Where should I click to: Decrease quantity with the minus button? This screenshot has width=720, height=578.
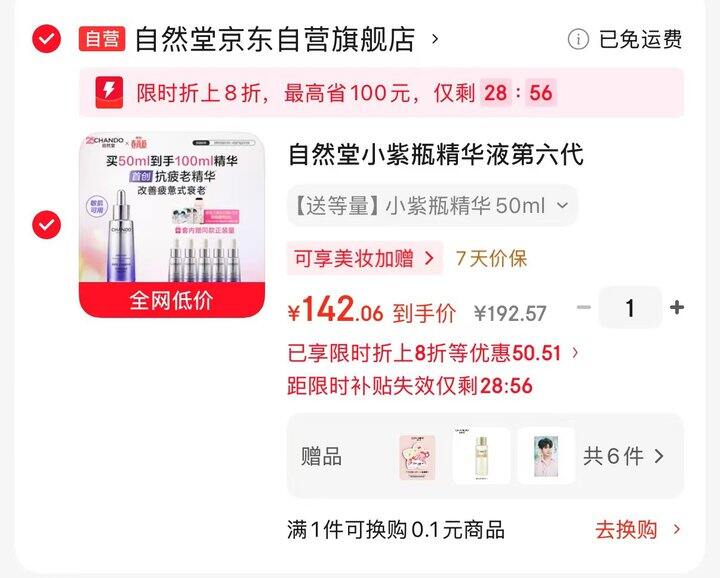click(x=584, y=307)
